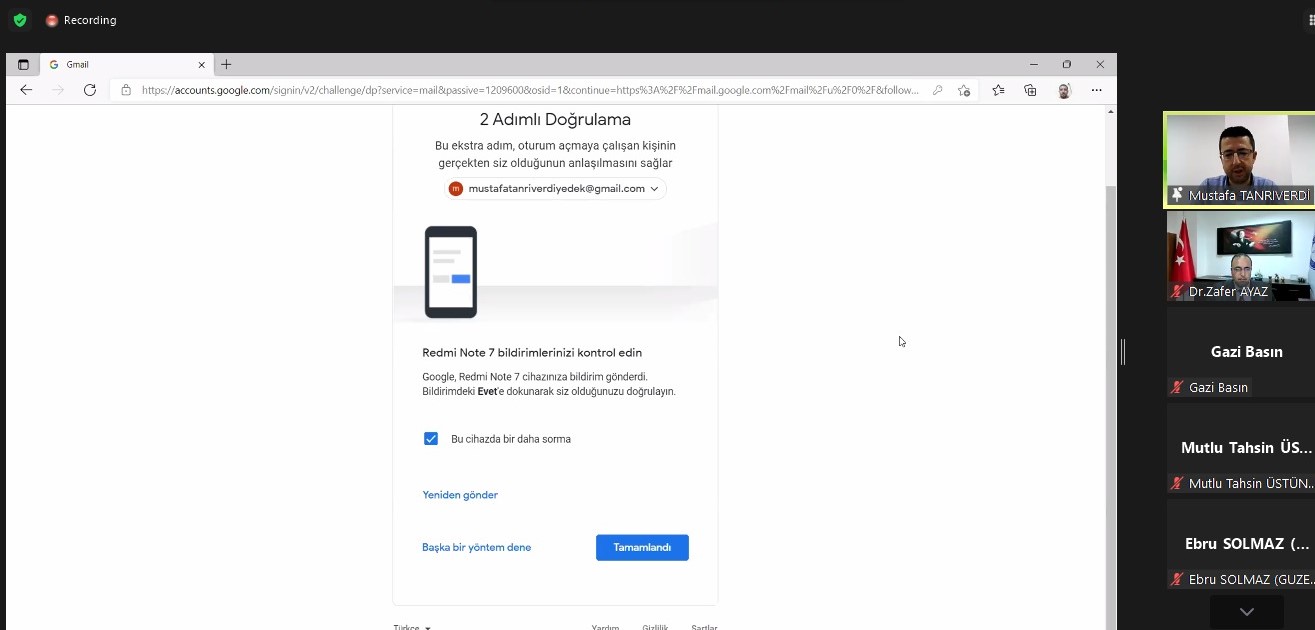Close the Gmail tab
This screenshot has width=1315, height=630.
tap(201, 64)
